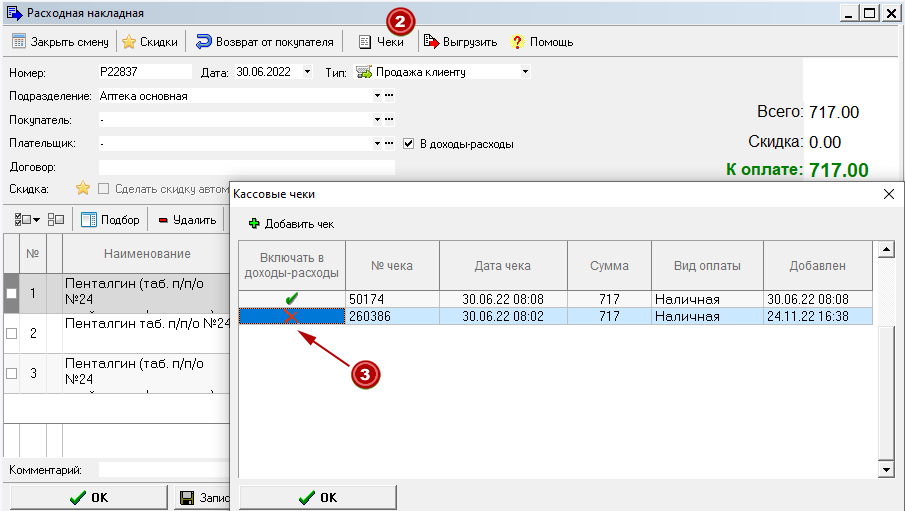Image resolution: width=905 pixels, height=511 pixels.
Task: Toggle the В доходы-расходы checkbox
Action: coord(409,143)
